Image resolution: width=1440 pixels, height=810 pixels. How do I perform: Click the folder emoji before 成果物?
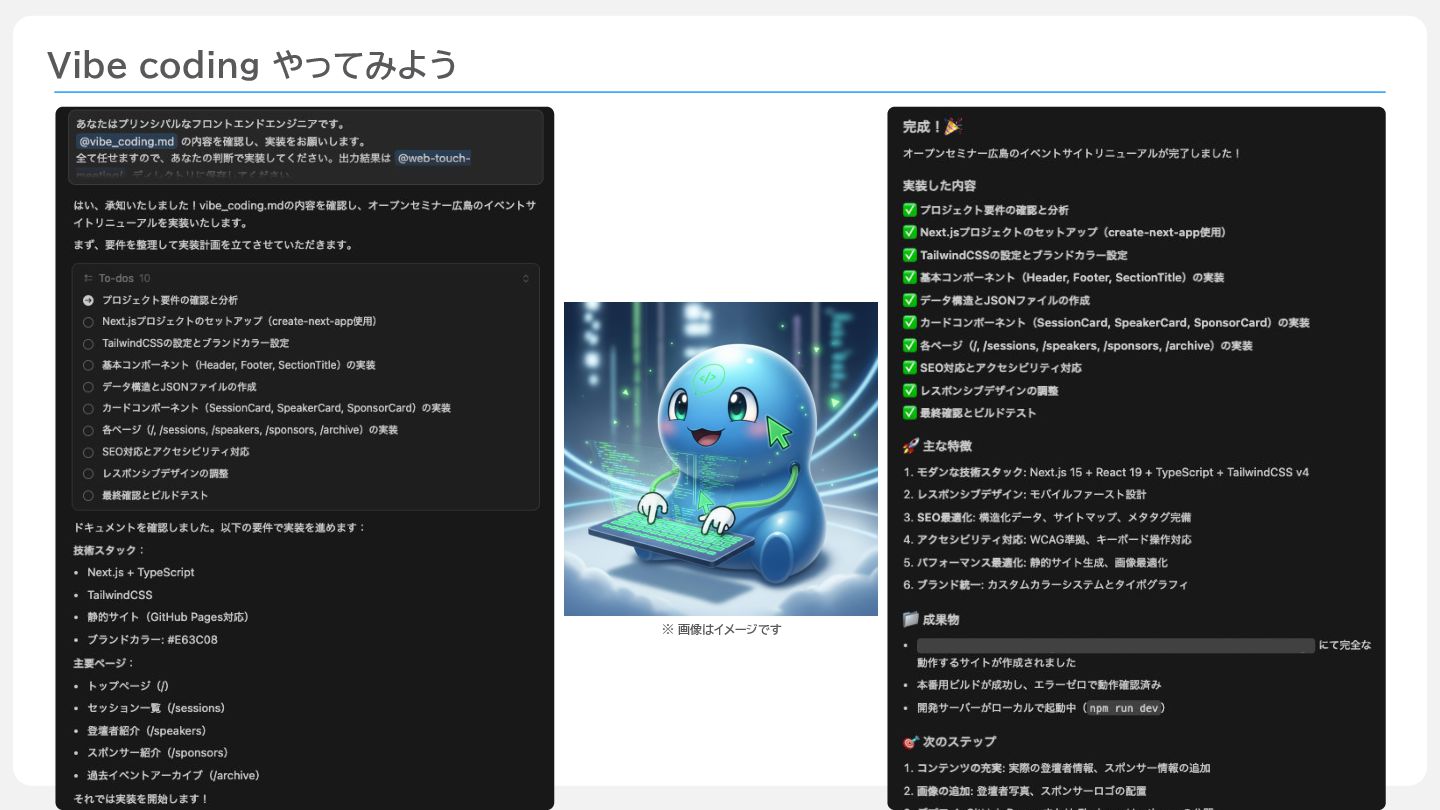pos(910,620)
